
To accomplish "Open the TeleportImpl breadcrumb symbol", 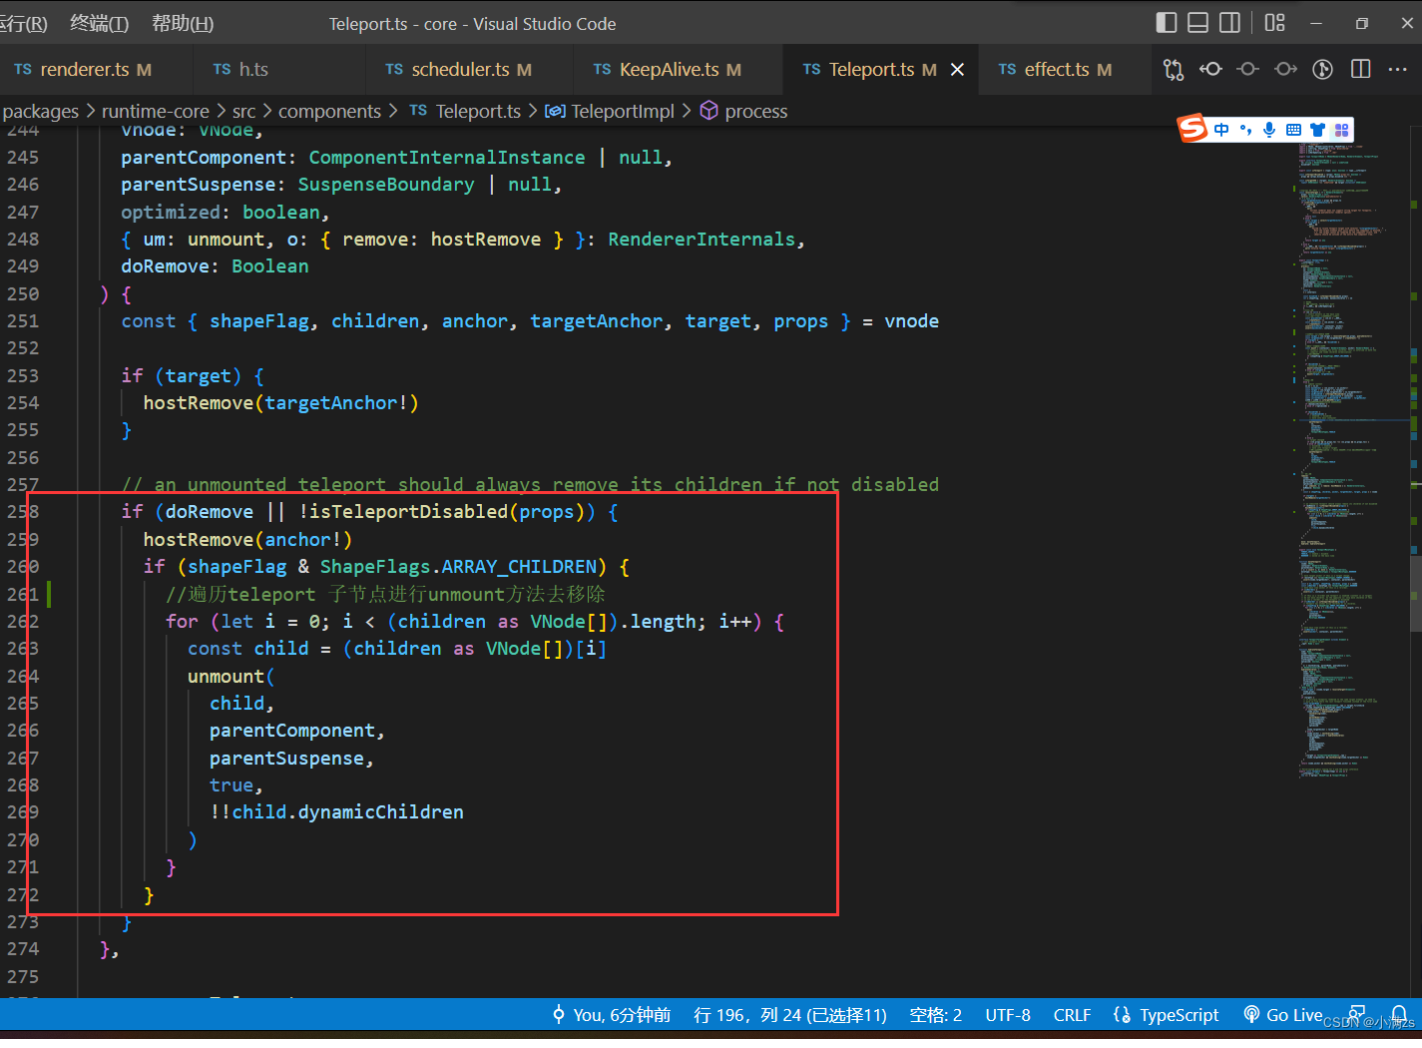I will (609, 111).
